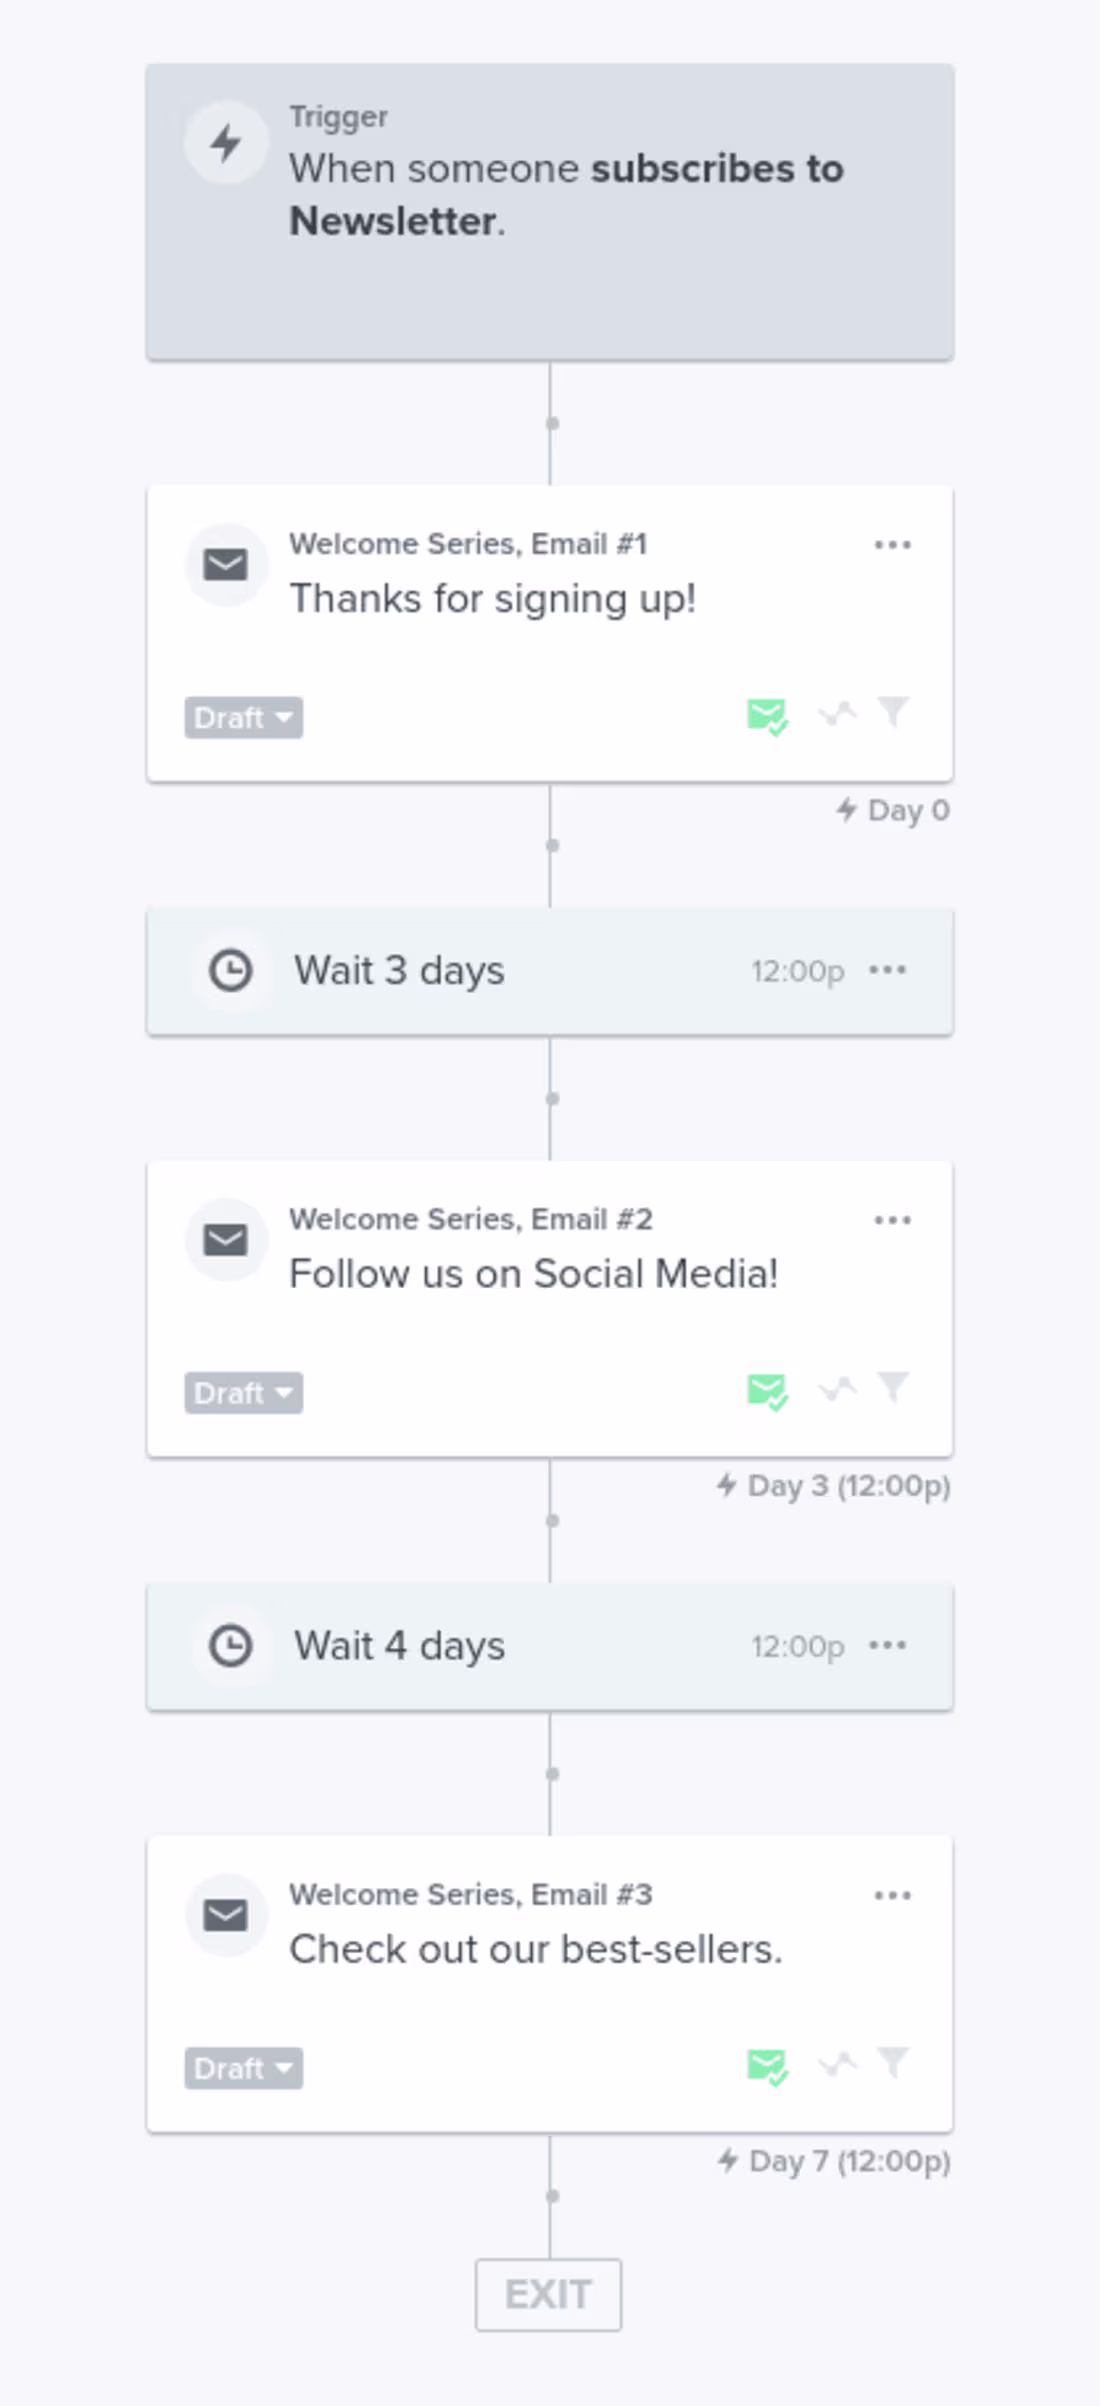The height and width of the screenshot is (2406, 1100).
Task: Click the filter funnel icon on Email #3
Action: pos(893,2061)
